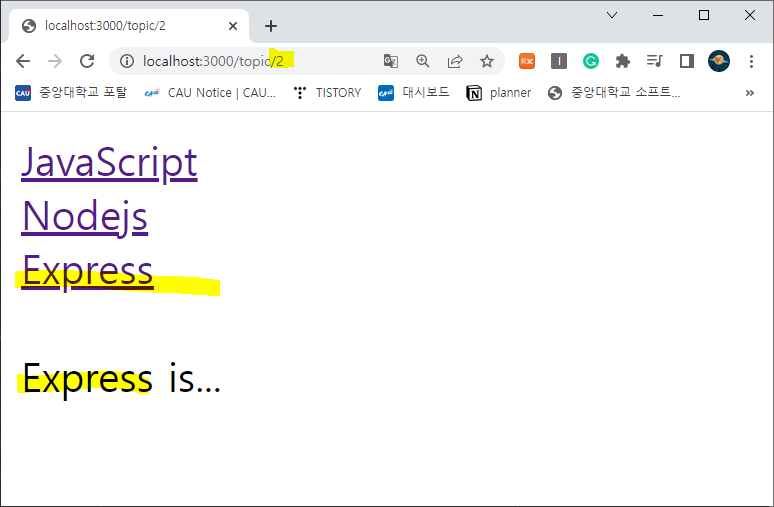The height and width of the screenshot is (507, 774).
Task: Minimize the browser window
Action: [658, 15]
